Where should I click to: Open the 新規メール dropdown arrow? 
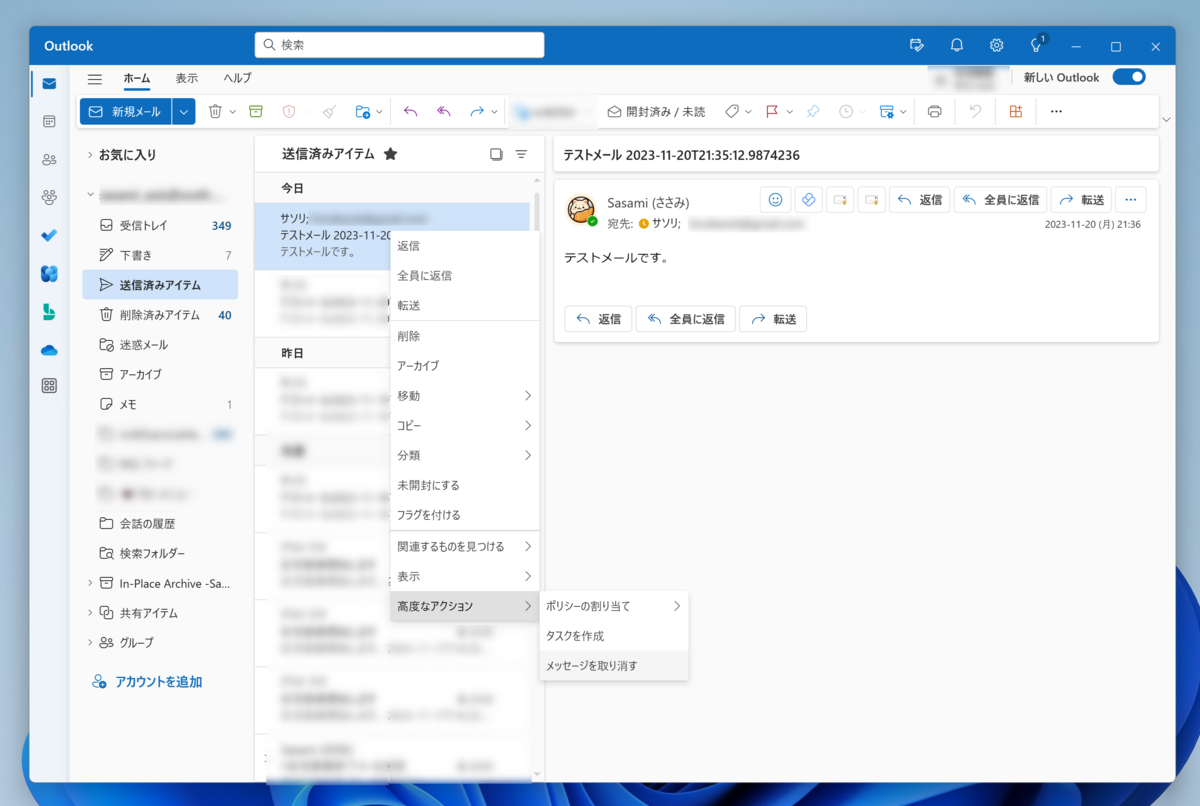[183, 112]
